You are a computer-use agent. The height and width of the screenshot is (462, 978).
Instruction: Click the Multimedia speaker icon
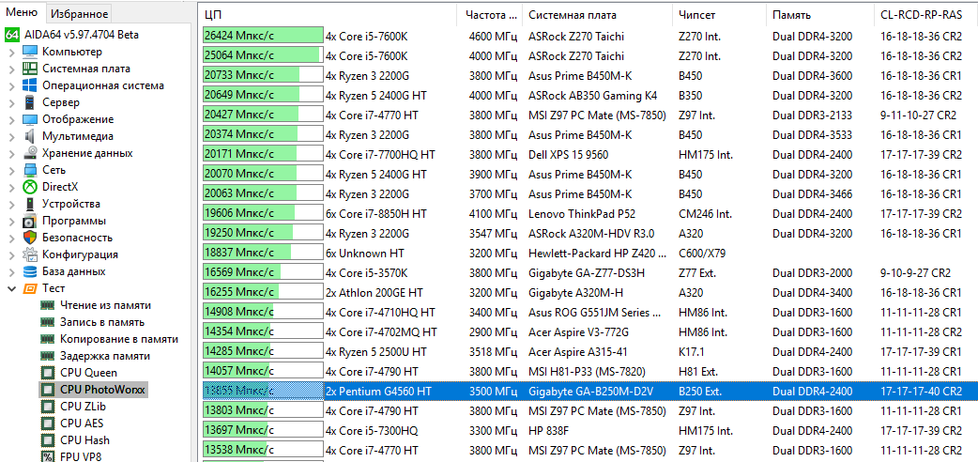tap(29, 136)
